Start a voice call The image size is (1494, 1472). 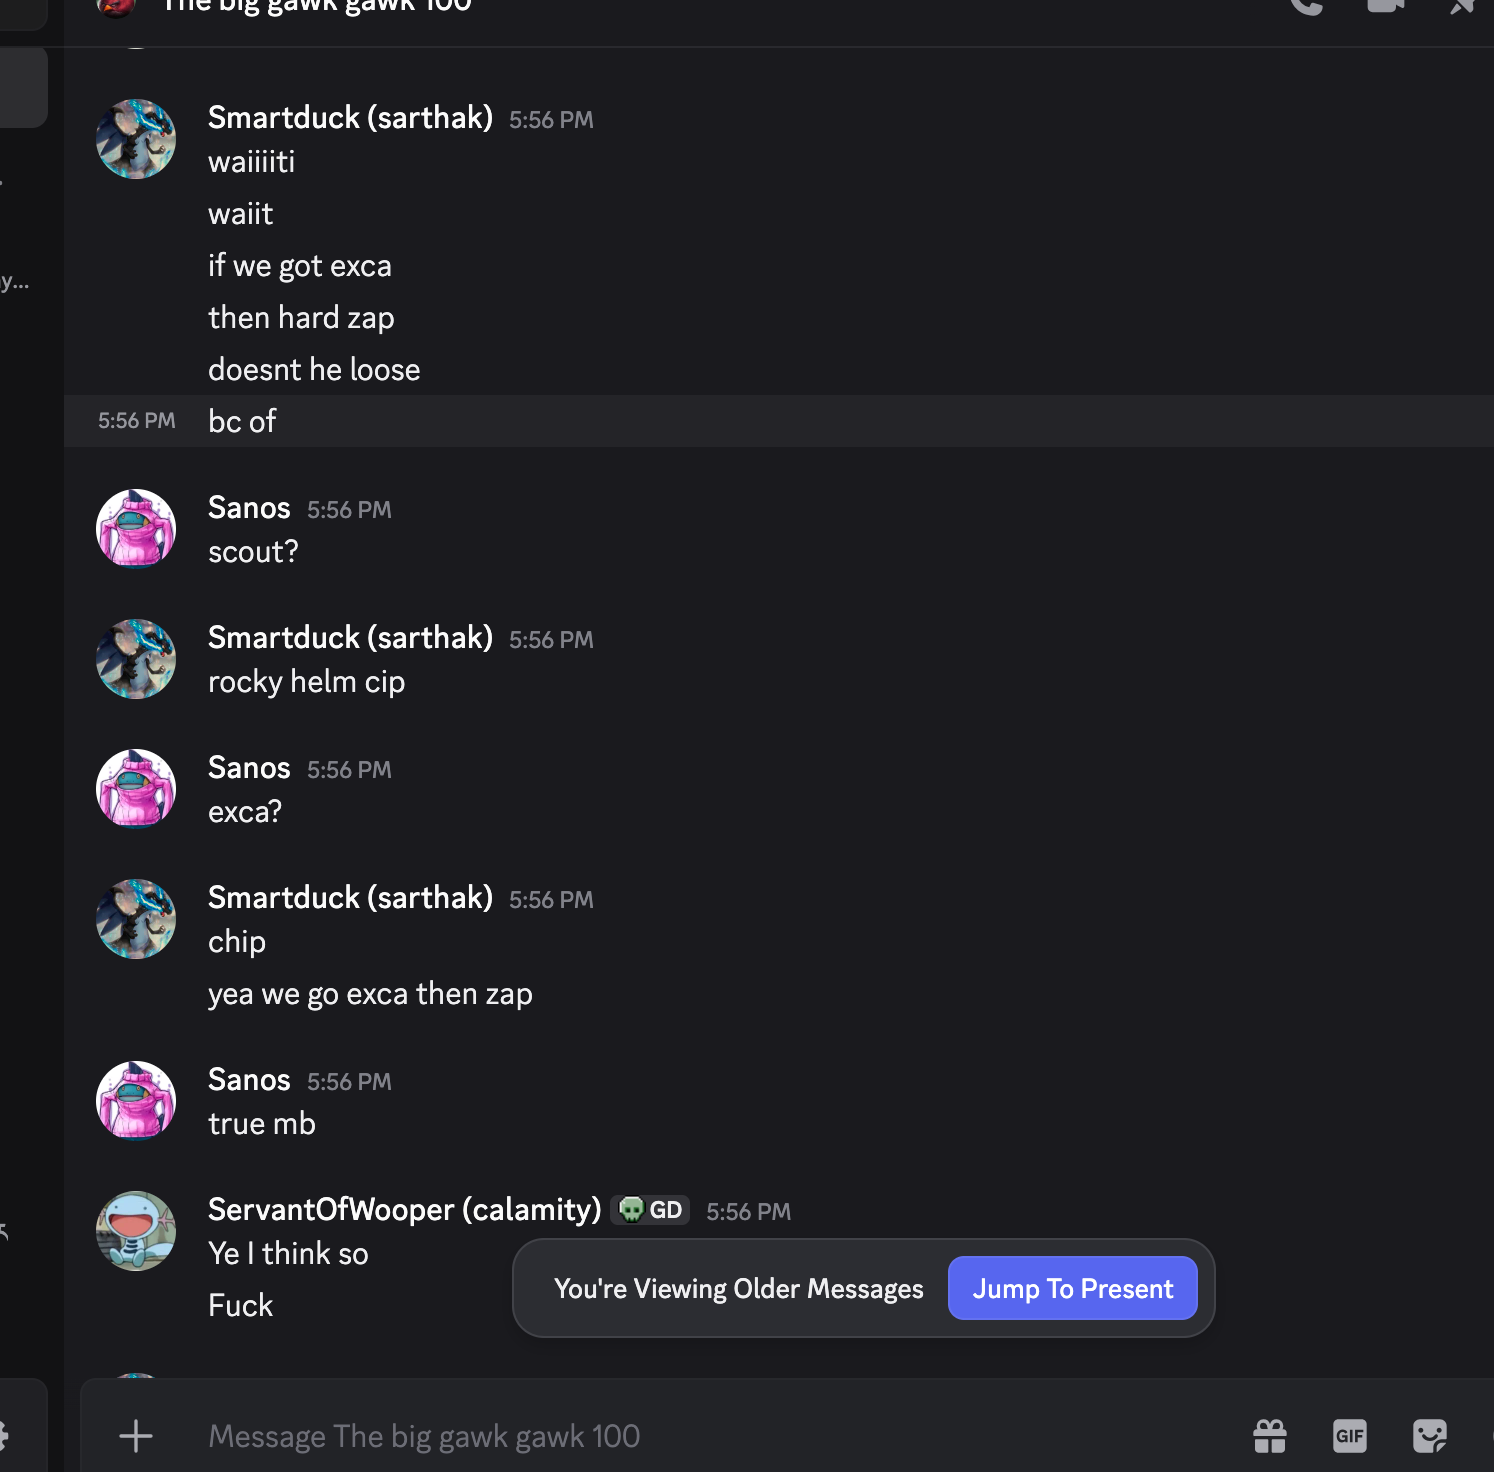[1306, 5]
